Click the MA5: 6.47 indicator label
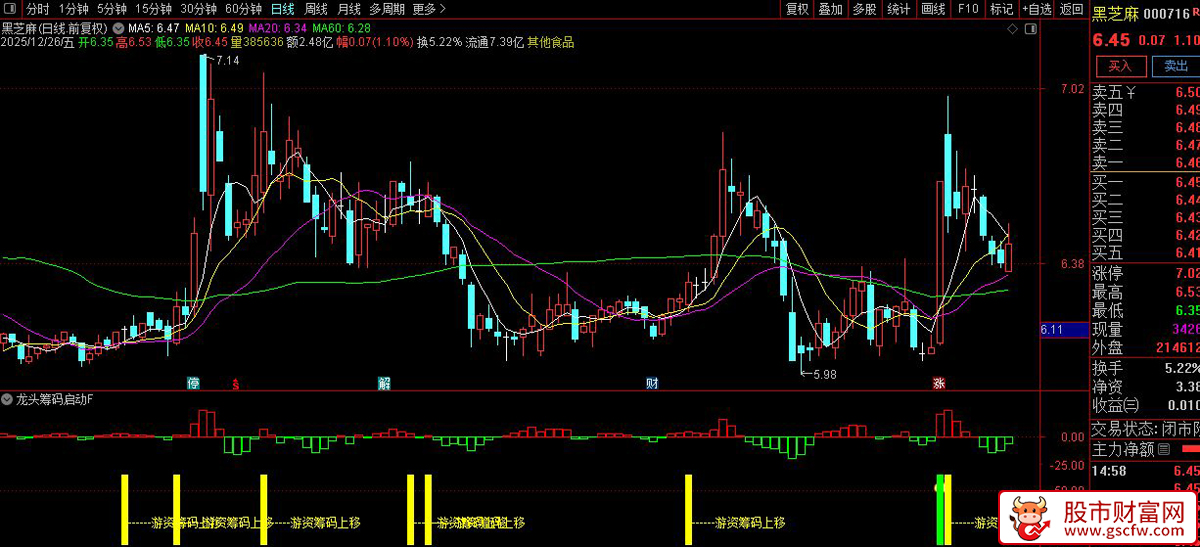The width and height of the screenshot is (1200, 547). click(154, 29)
